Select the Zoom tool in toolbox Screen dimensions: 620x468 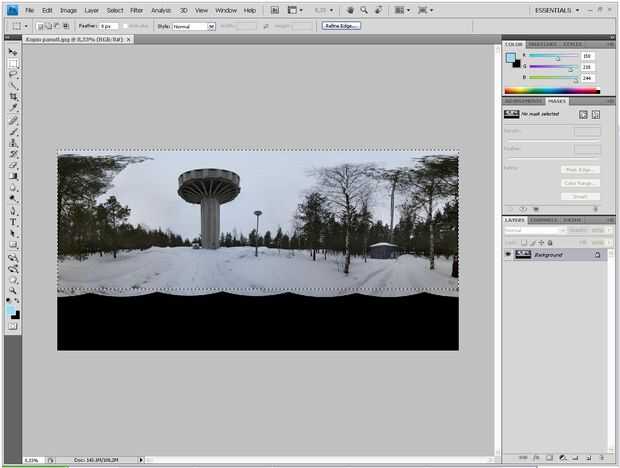coord(13,292)
